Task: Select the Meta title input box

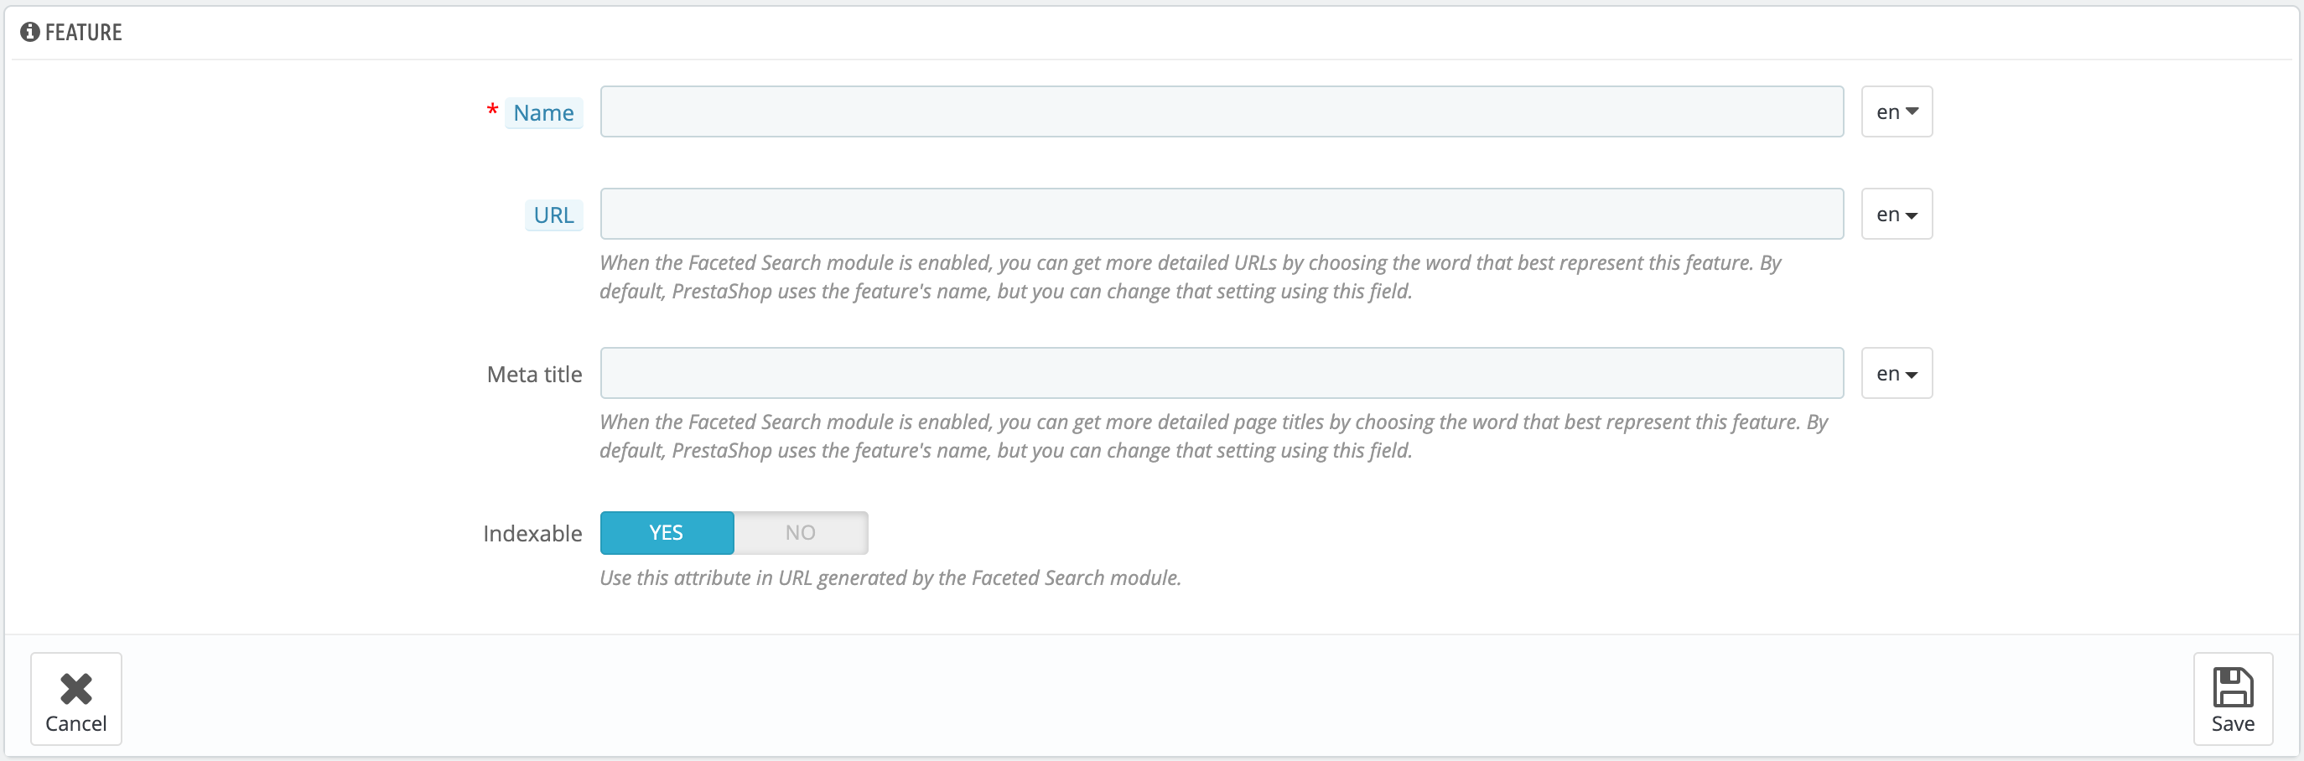Action: coord(1221,374)
